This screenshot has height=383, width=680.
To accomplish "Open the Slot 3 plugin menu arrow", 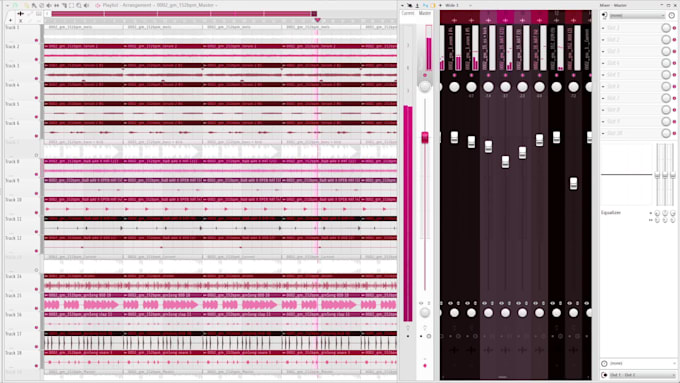I will (603, 51).
